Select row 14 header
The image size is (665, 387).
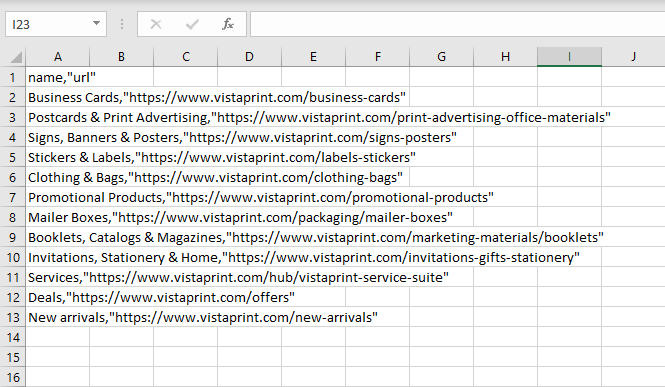(13, 337)
